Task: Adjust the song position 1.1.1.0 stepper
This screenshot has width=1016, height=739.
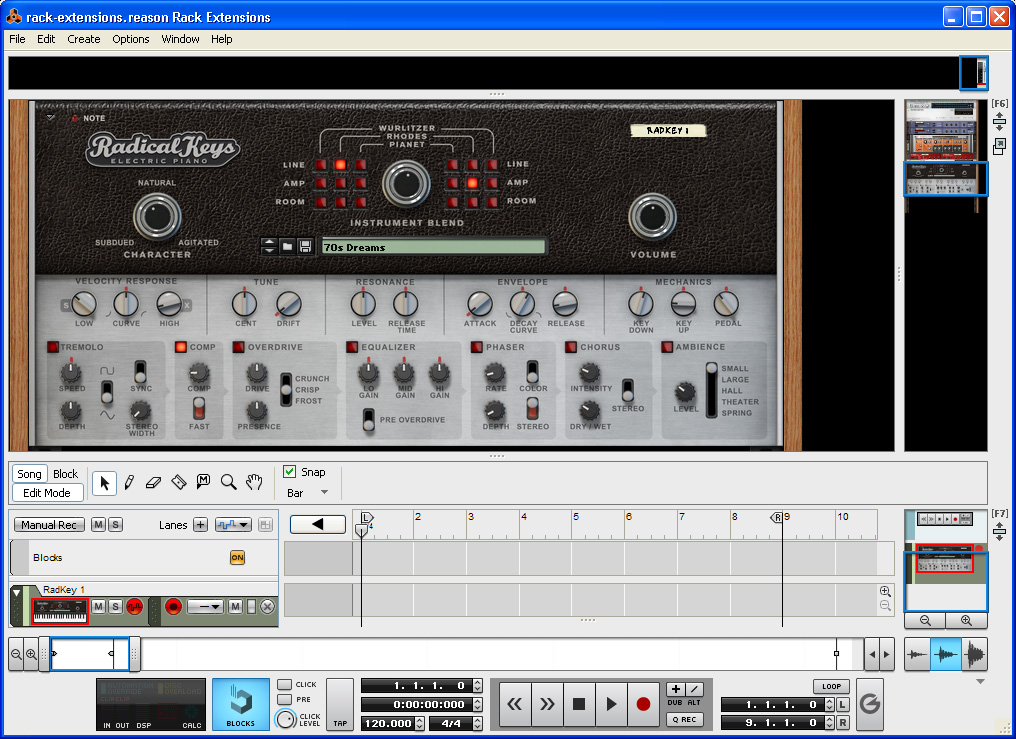Action: tap(478, 685)
